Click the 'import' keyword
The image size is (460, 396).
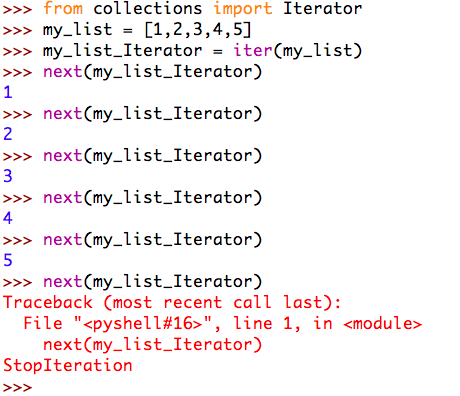243,9
